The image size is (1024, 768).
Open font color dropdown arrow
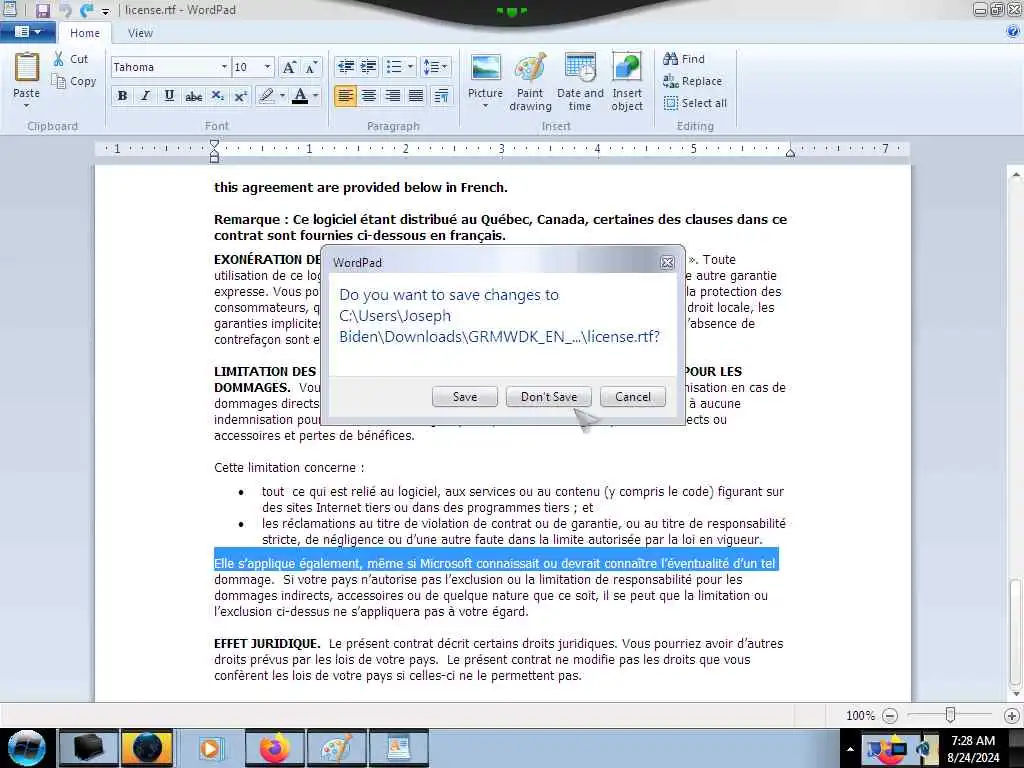pyautogui.click(x=316, y=96)
